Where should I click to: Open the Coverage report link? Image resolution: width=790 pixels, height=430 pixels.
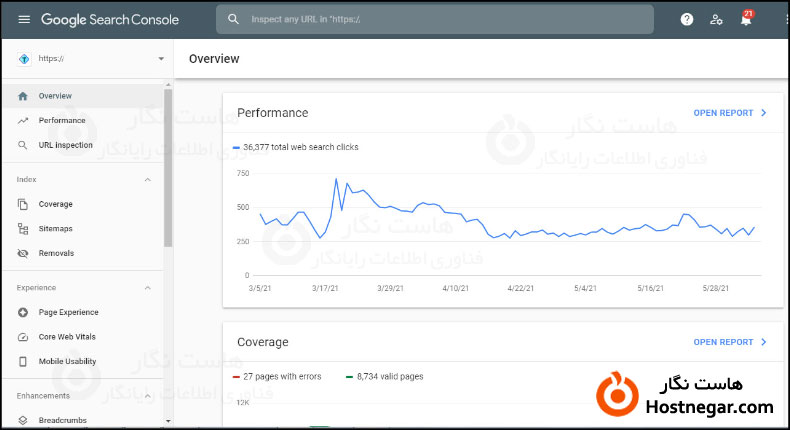tap(729, 342)
